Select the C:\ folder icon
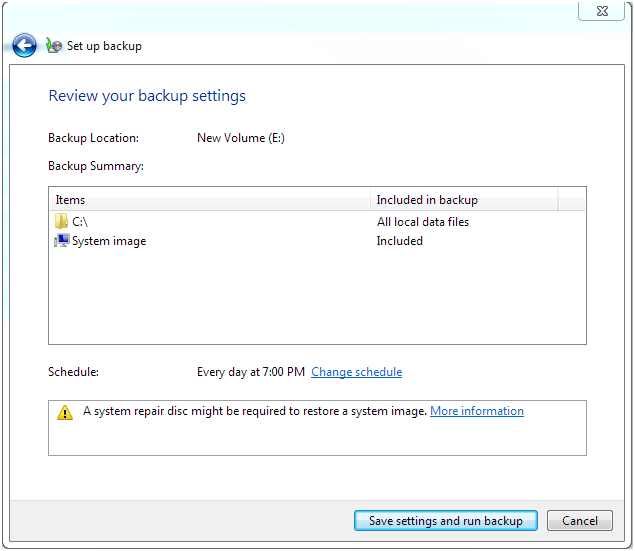The image size is (635, 551). (x=61, y=221)
